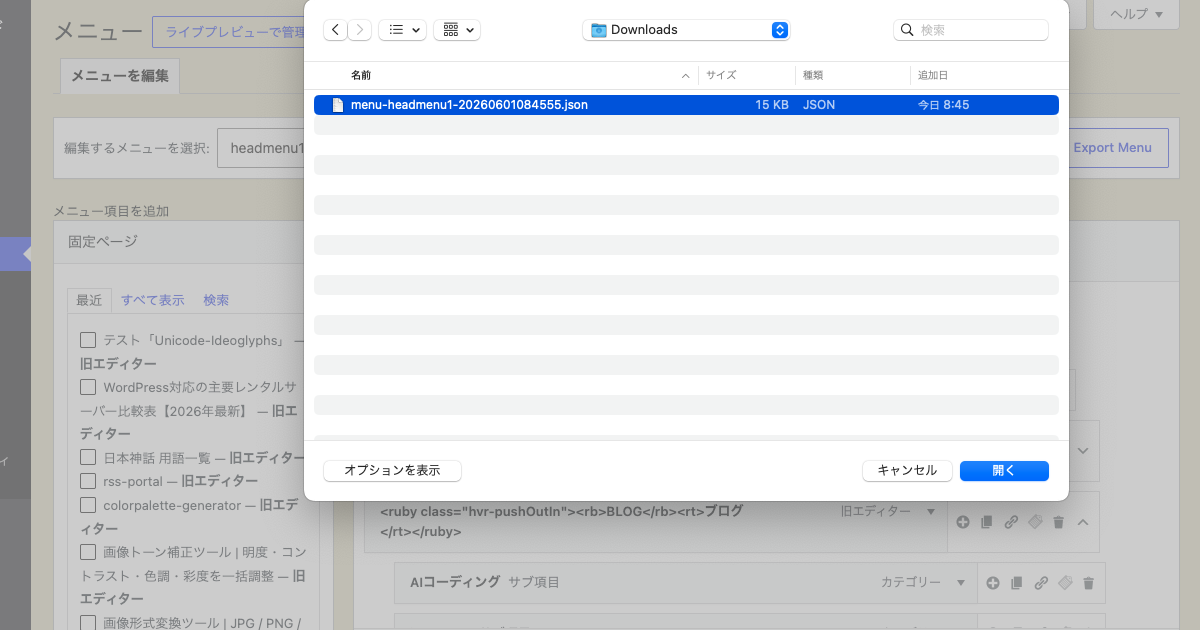Open the list view options dropdown
1200x630 pixels.
tap(403, 30)
